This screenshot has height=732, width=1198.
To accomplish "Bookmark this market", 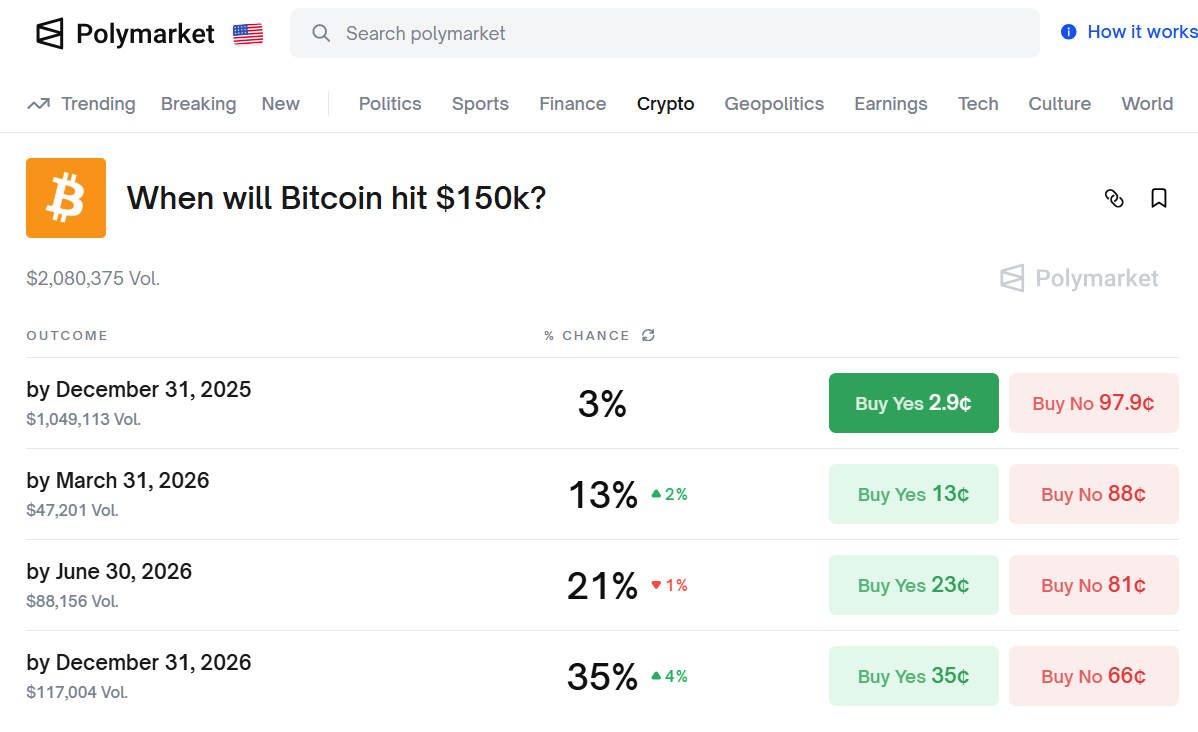I will click(1158, 198).
